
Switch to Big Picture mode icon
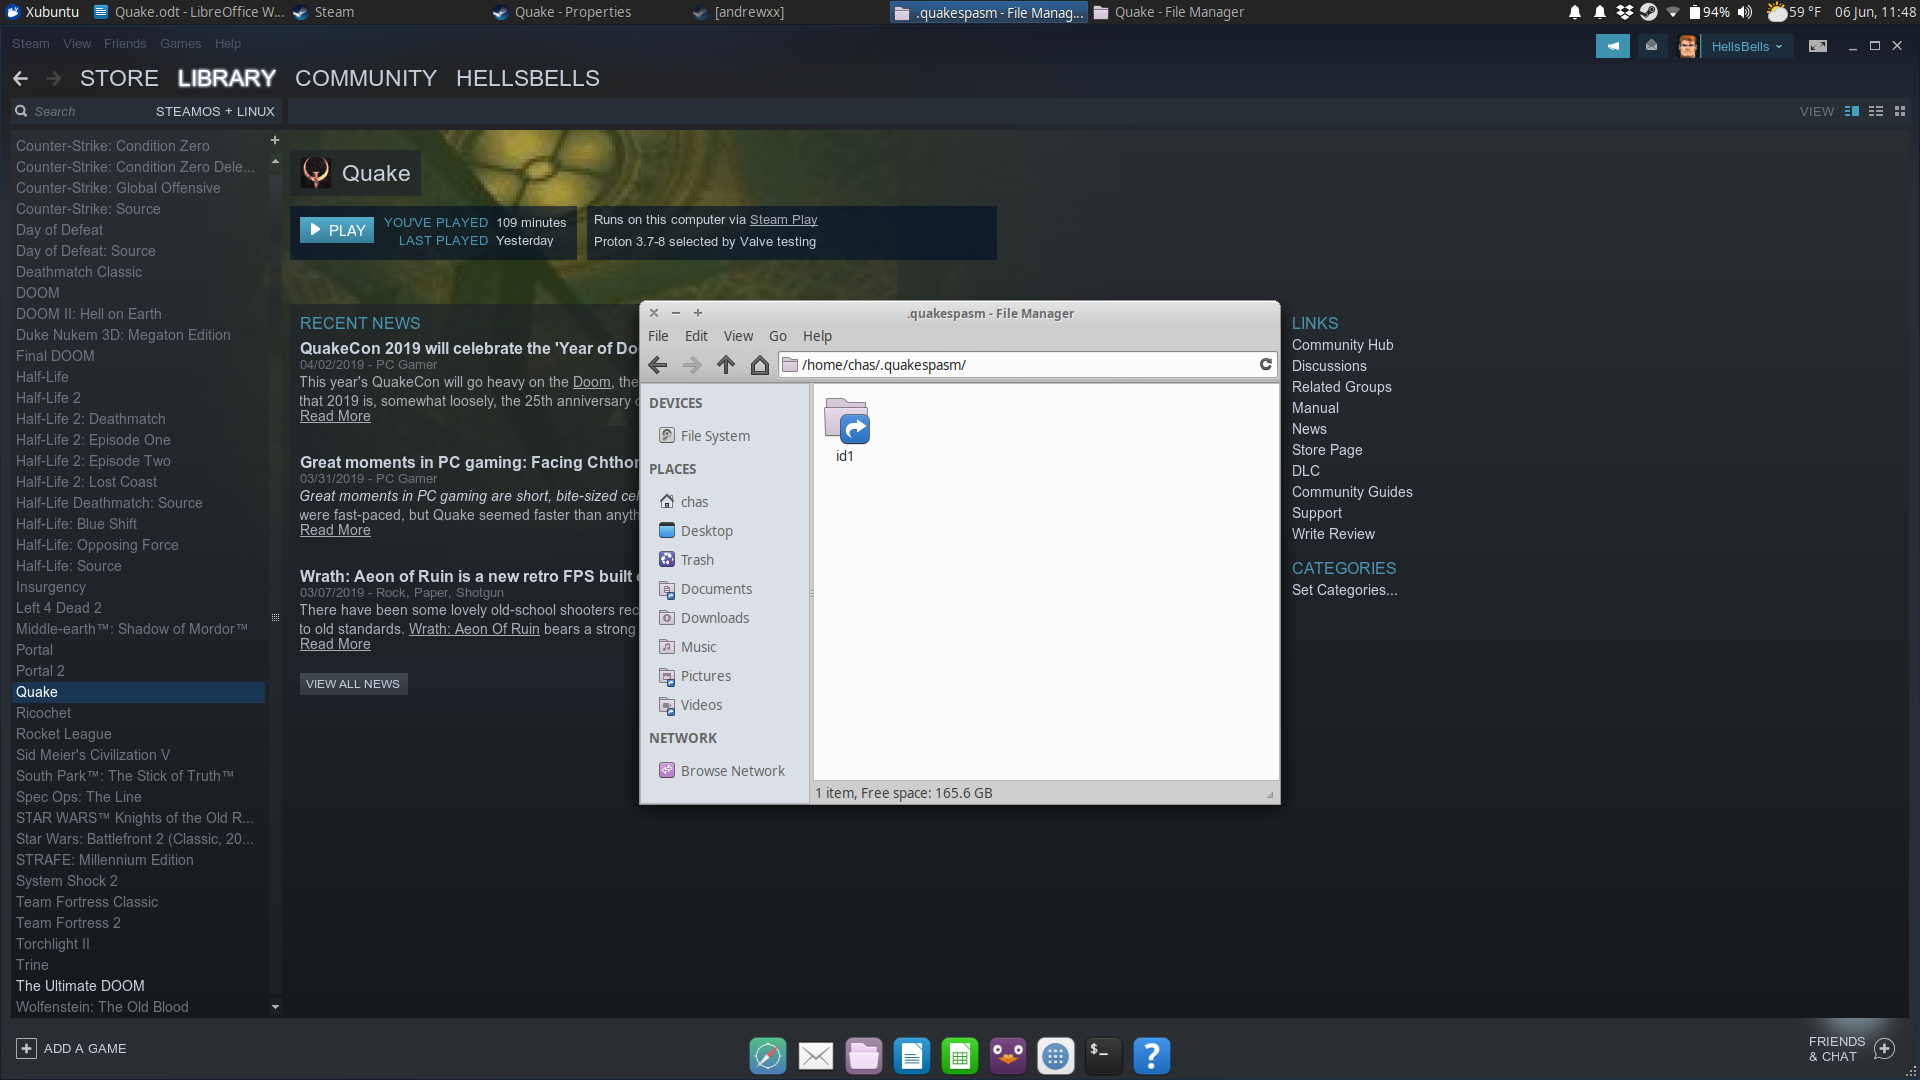point(1817,46)
